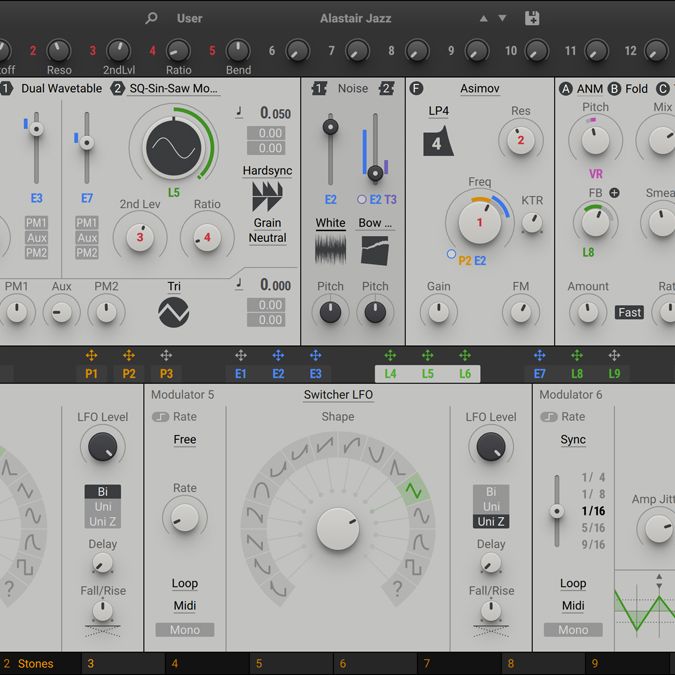
Task: Toggle PM1 routing under the E7 slider
Action: [x=87, y=223]
